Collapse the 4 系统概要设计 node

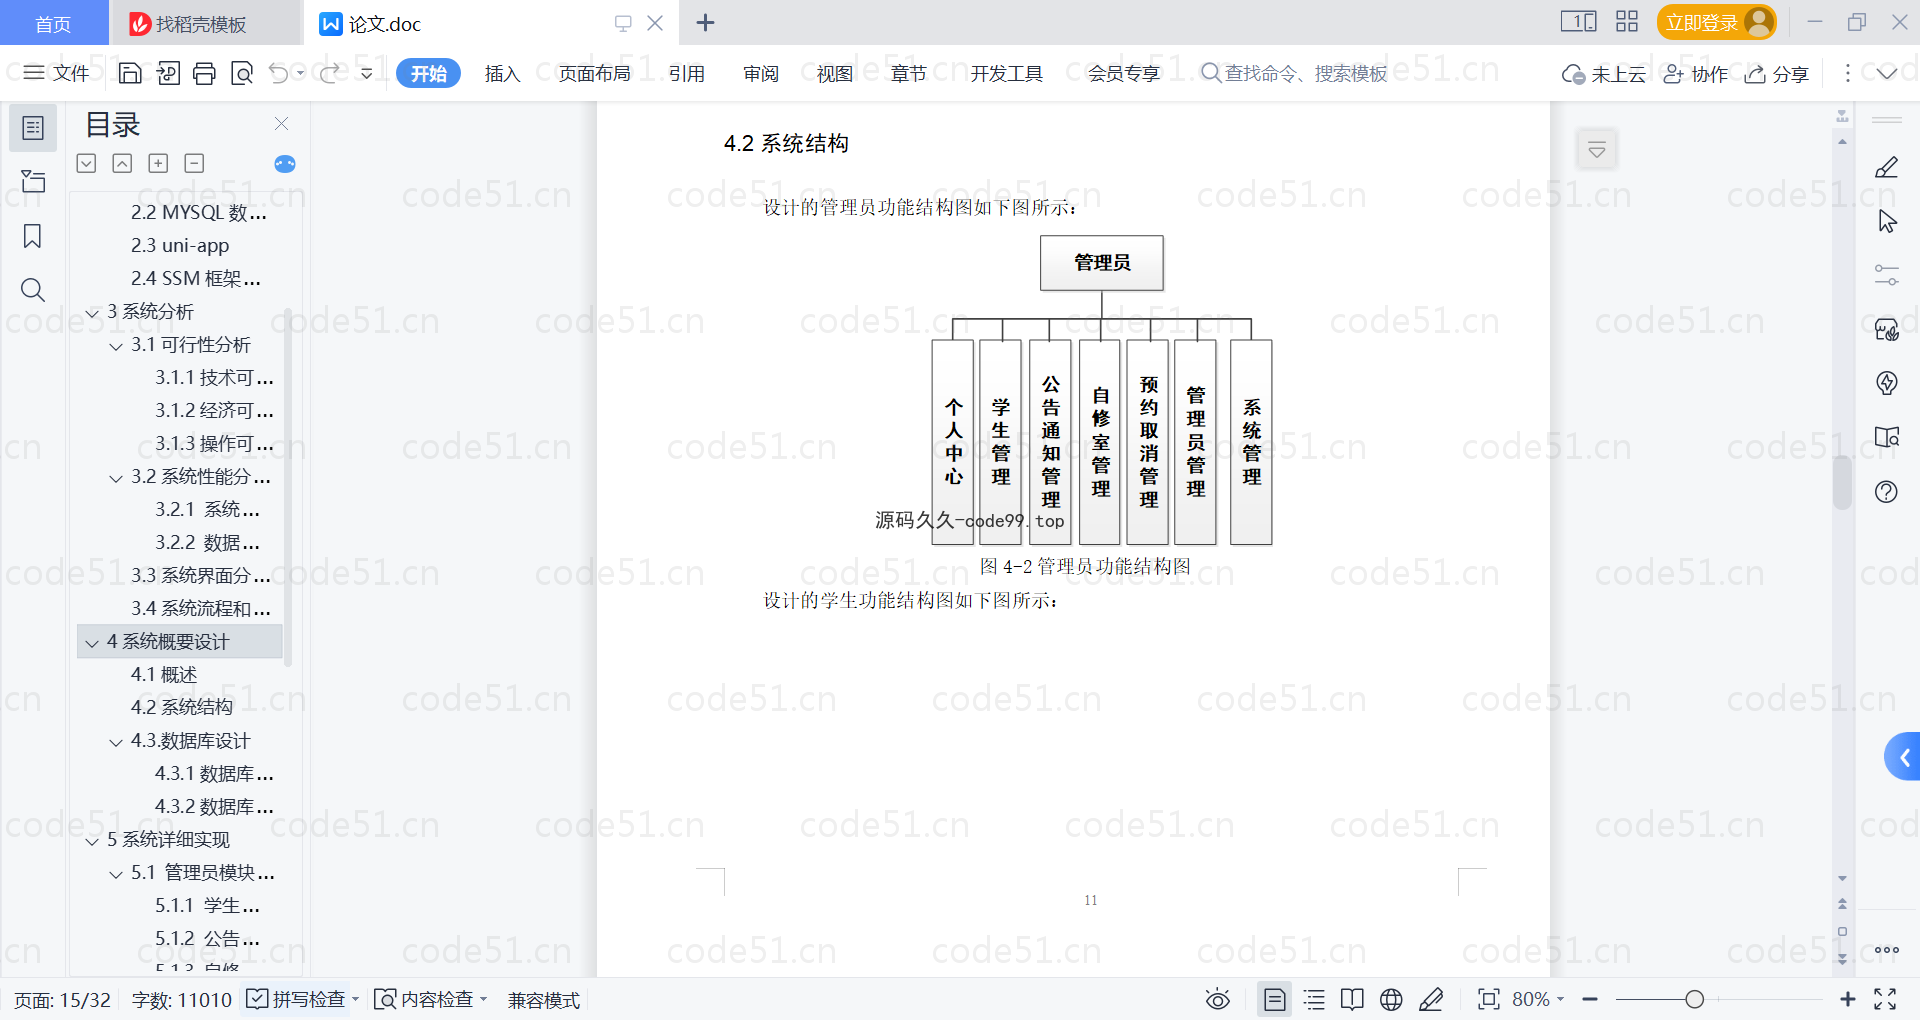click(x=92, y=643)
